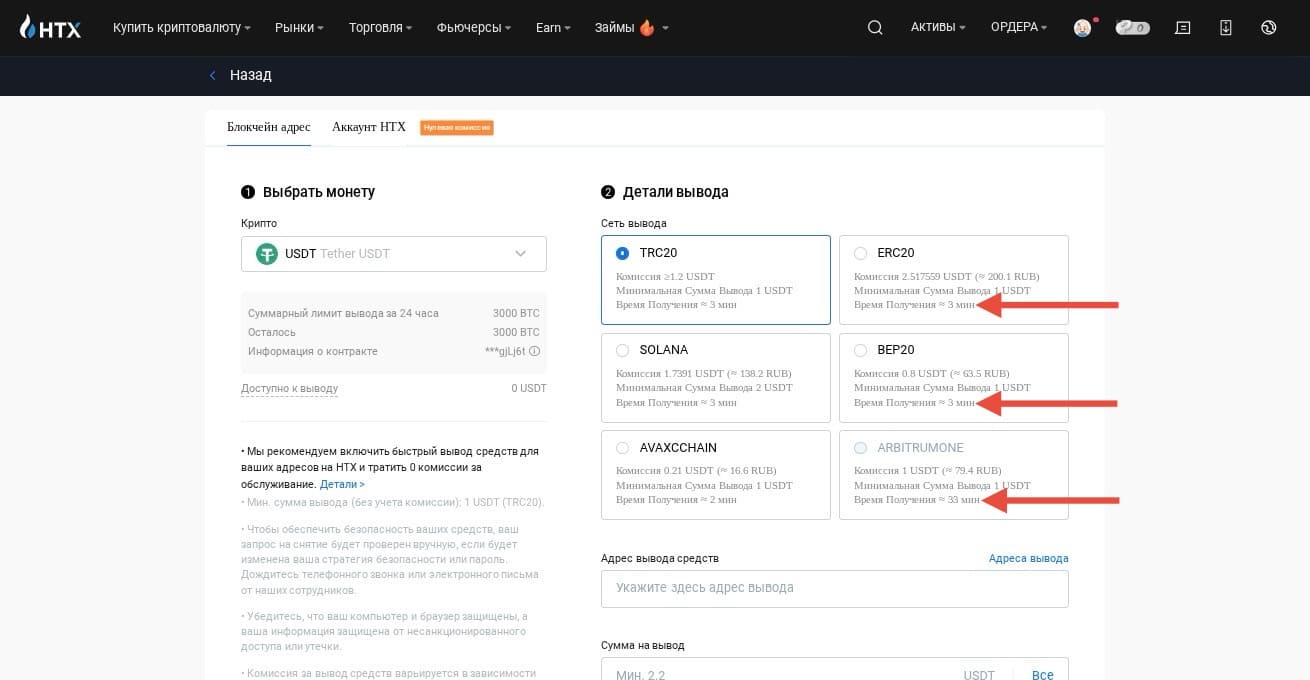Click the Все button in amount field
This screenshot has width=1310, height=680.
click(x=1042, y=675)
